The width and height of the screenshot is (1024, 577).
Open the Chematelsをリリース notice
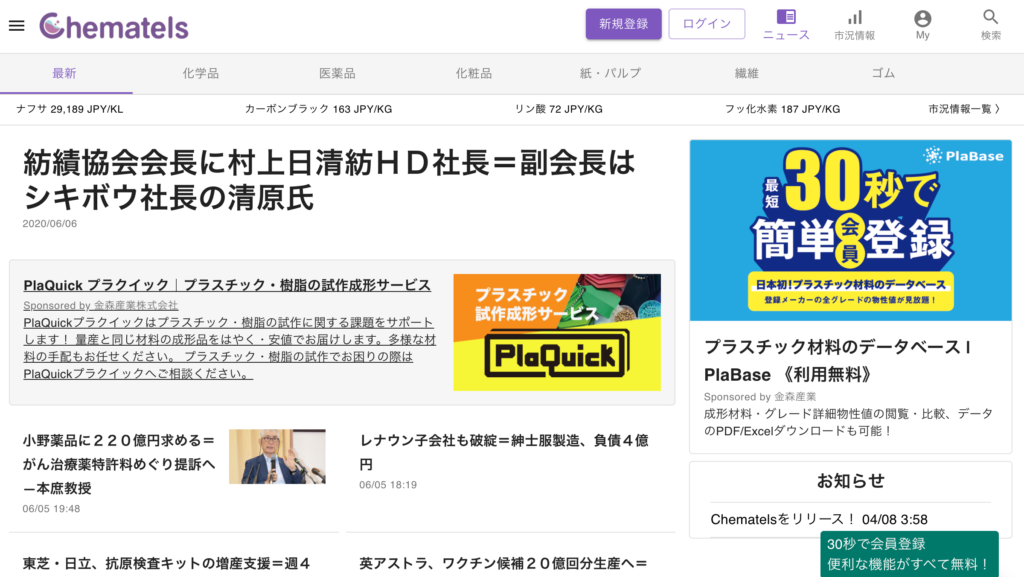pyautogui.click(x=819, y=520)
